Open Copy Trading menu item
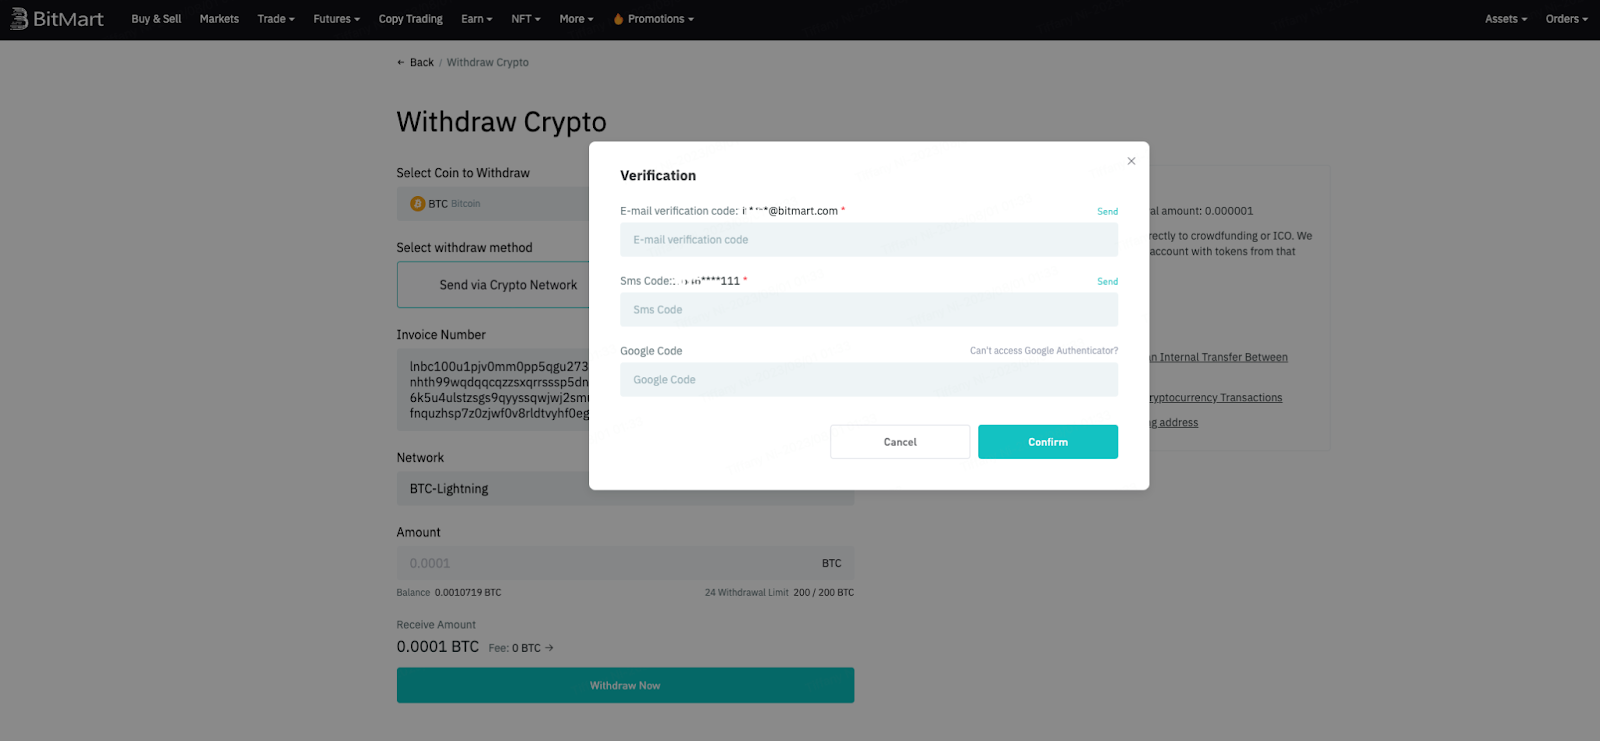This screenshot has height=741, width=1600. pyautogui.click(x=411, y=19)
